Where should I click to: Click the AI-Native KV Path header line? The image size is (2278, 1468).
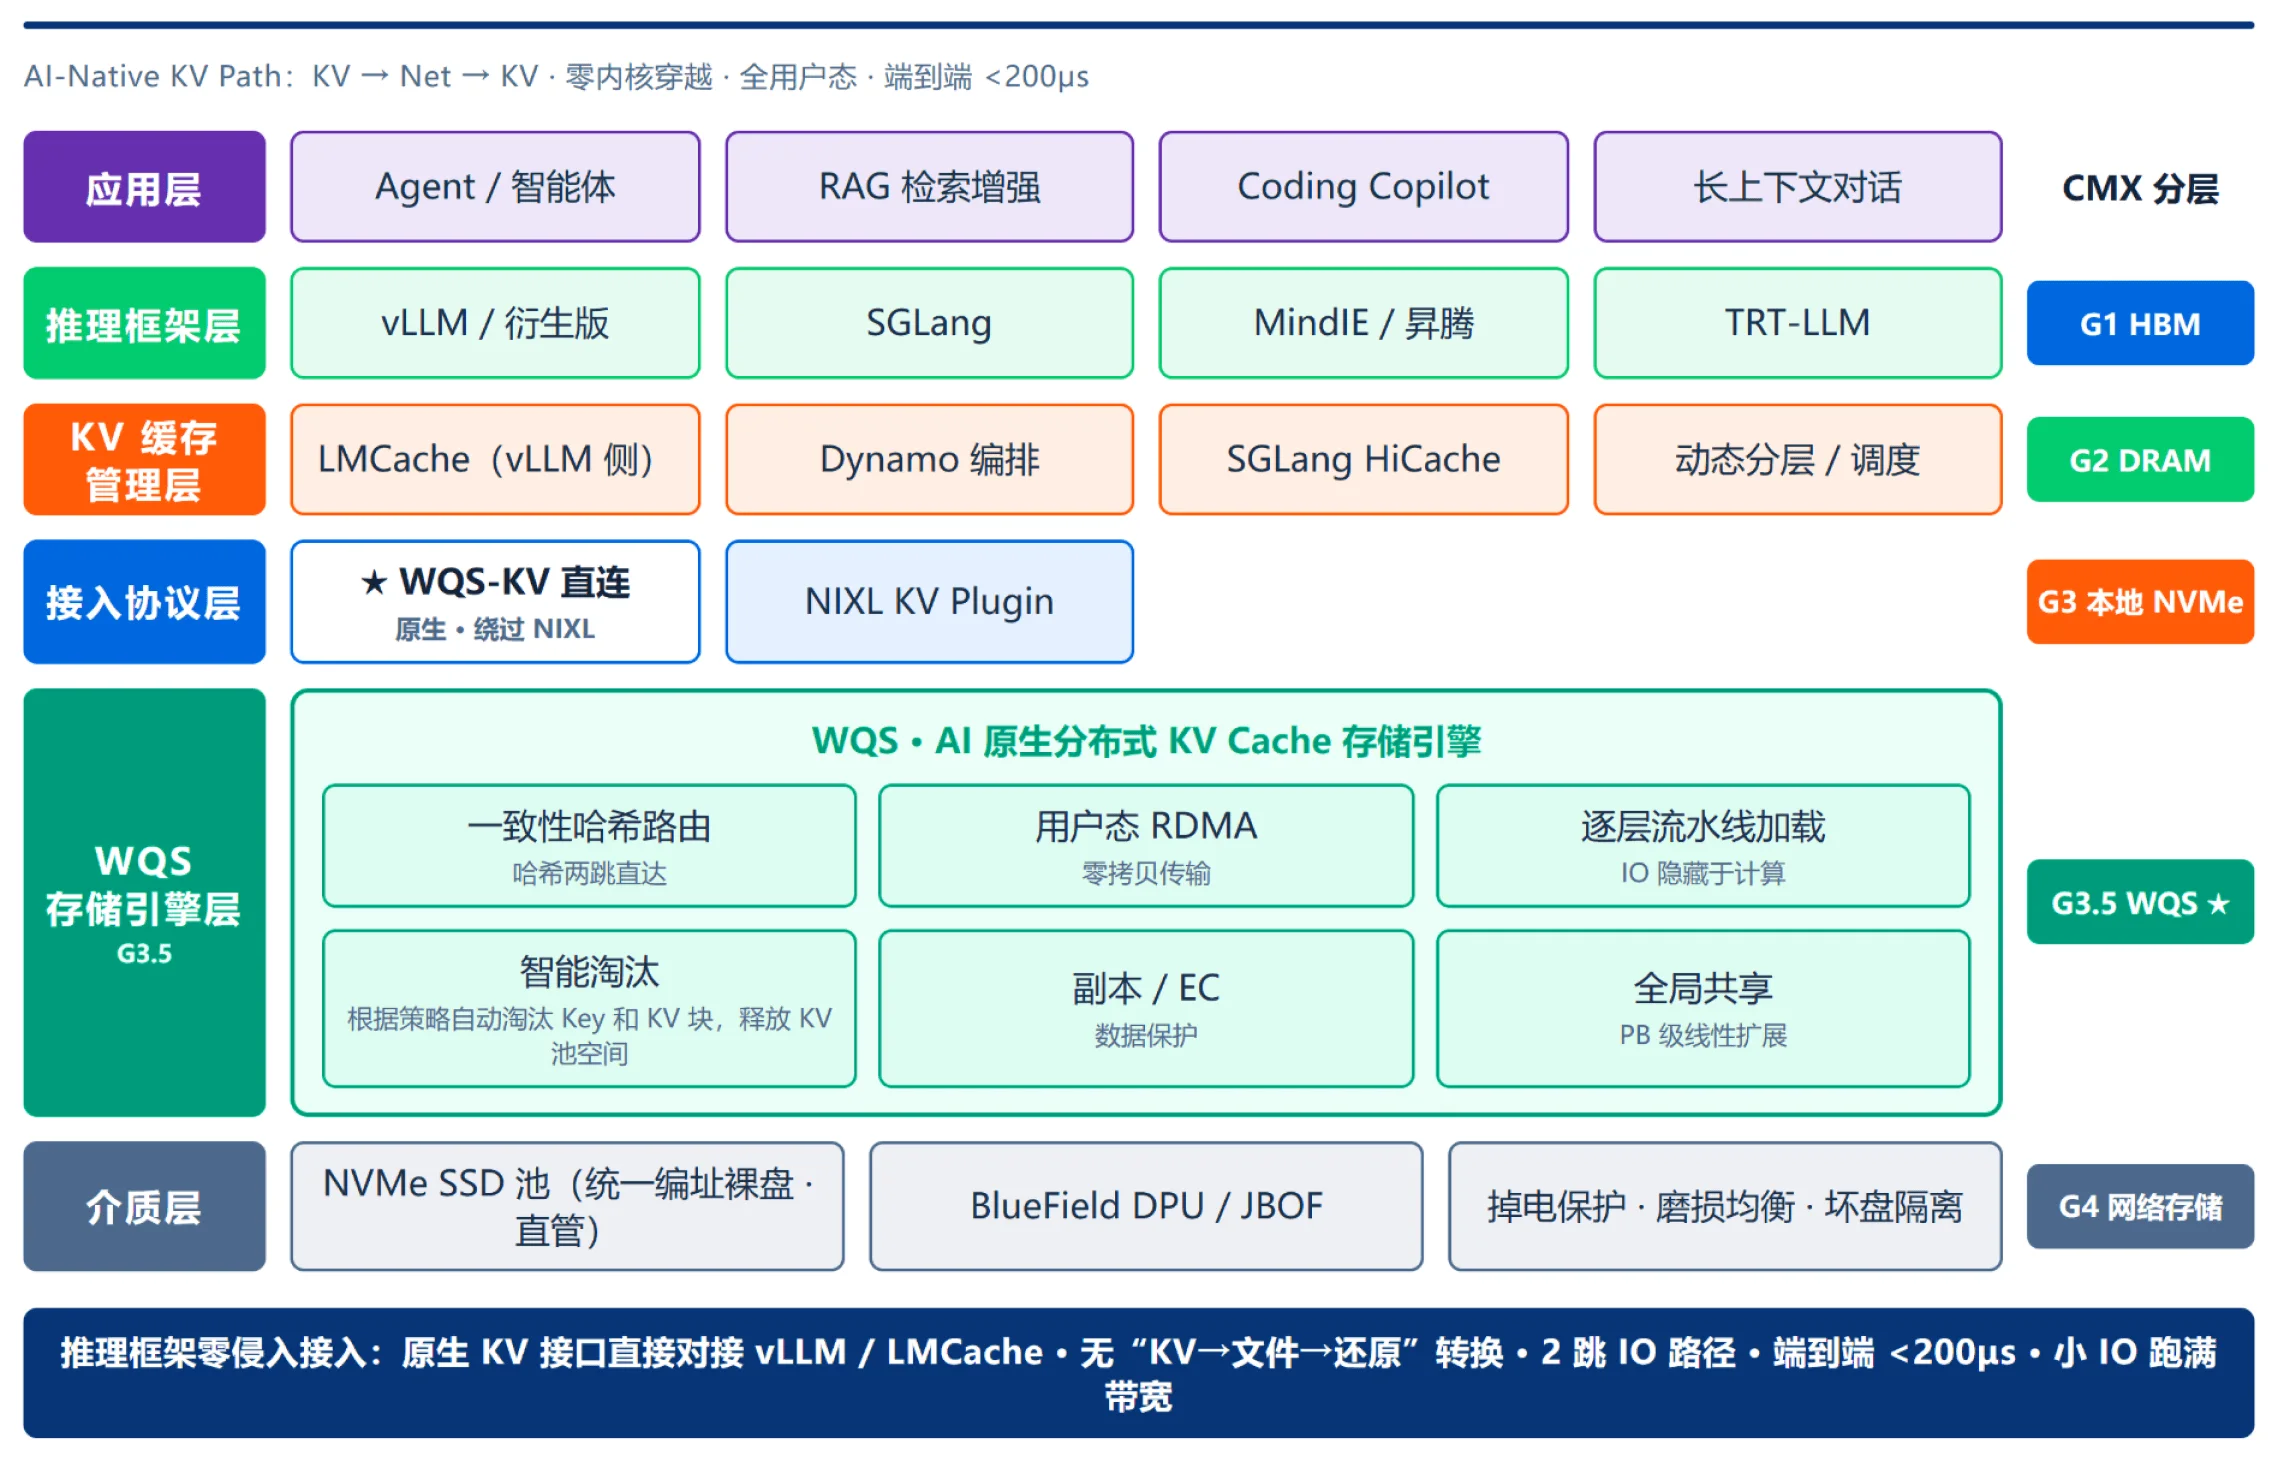(x=556, y=76)
